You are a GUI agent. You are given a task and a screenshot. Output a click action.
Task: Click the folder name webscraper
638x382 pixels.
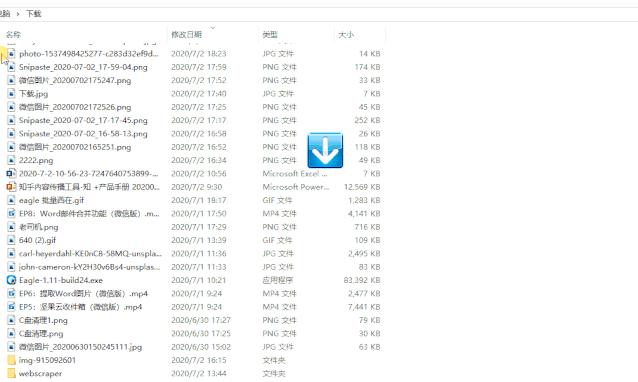40,373
